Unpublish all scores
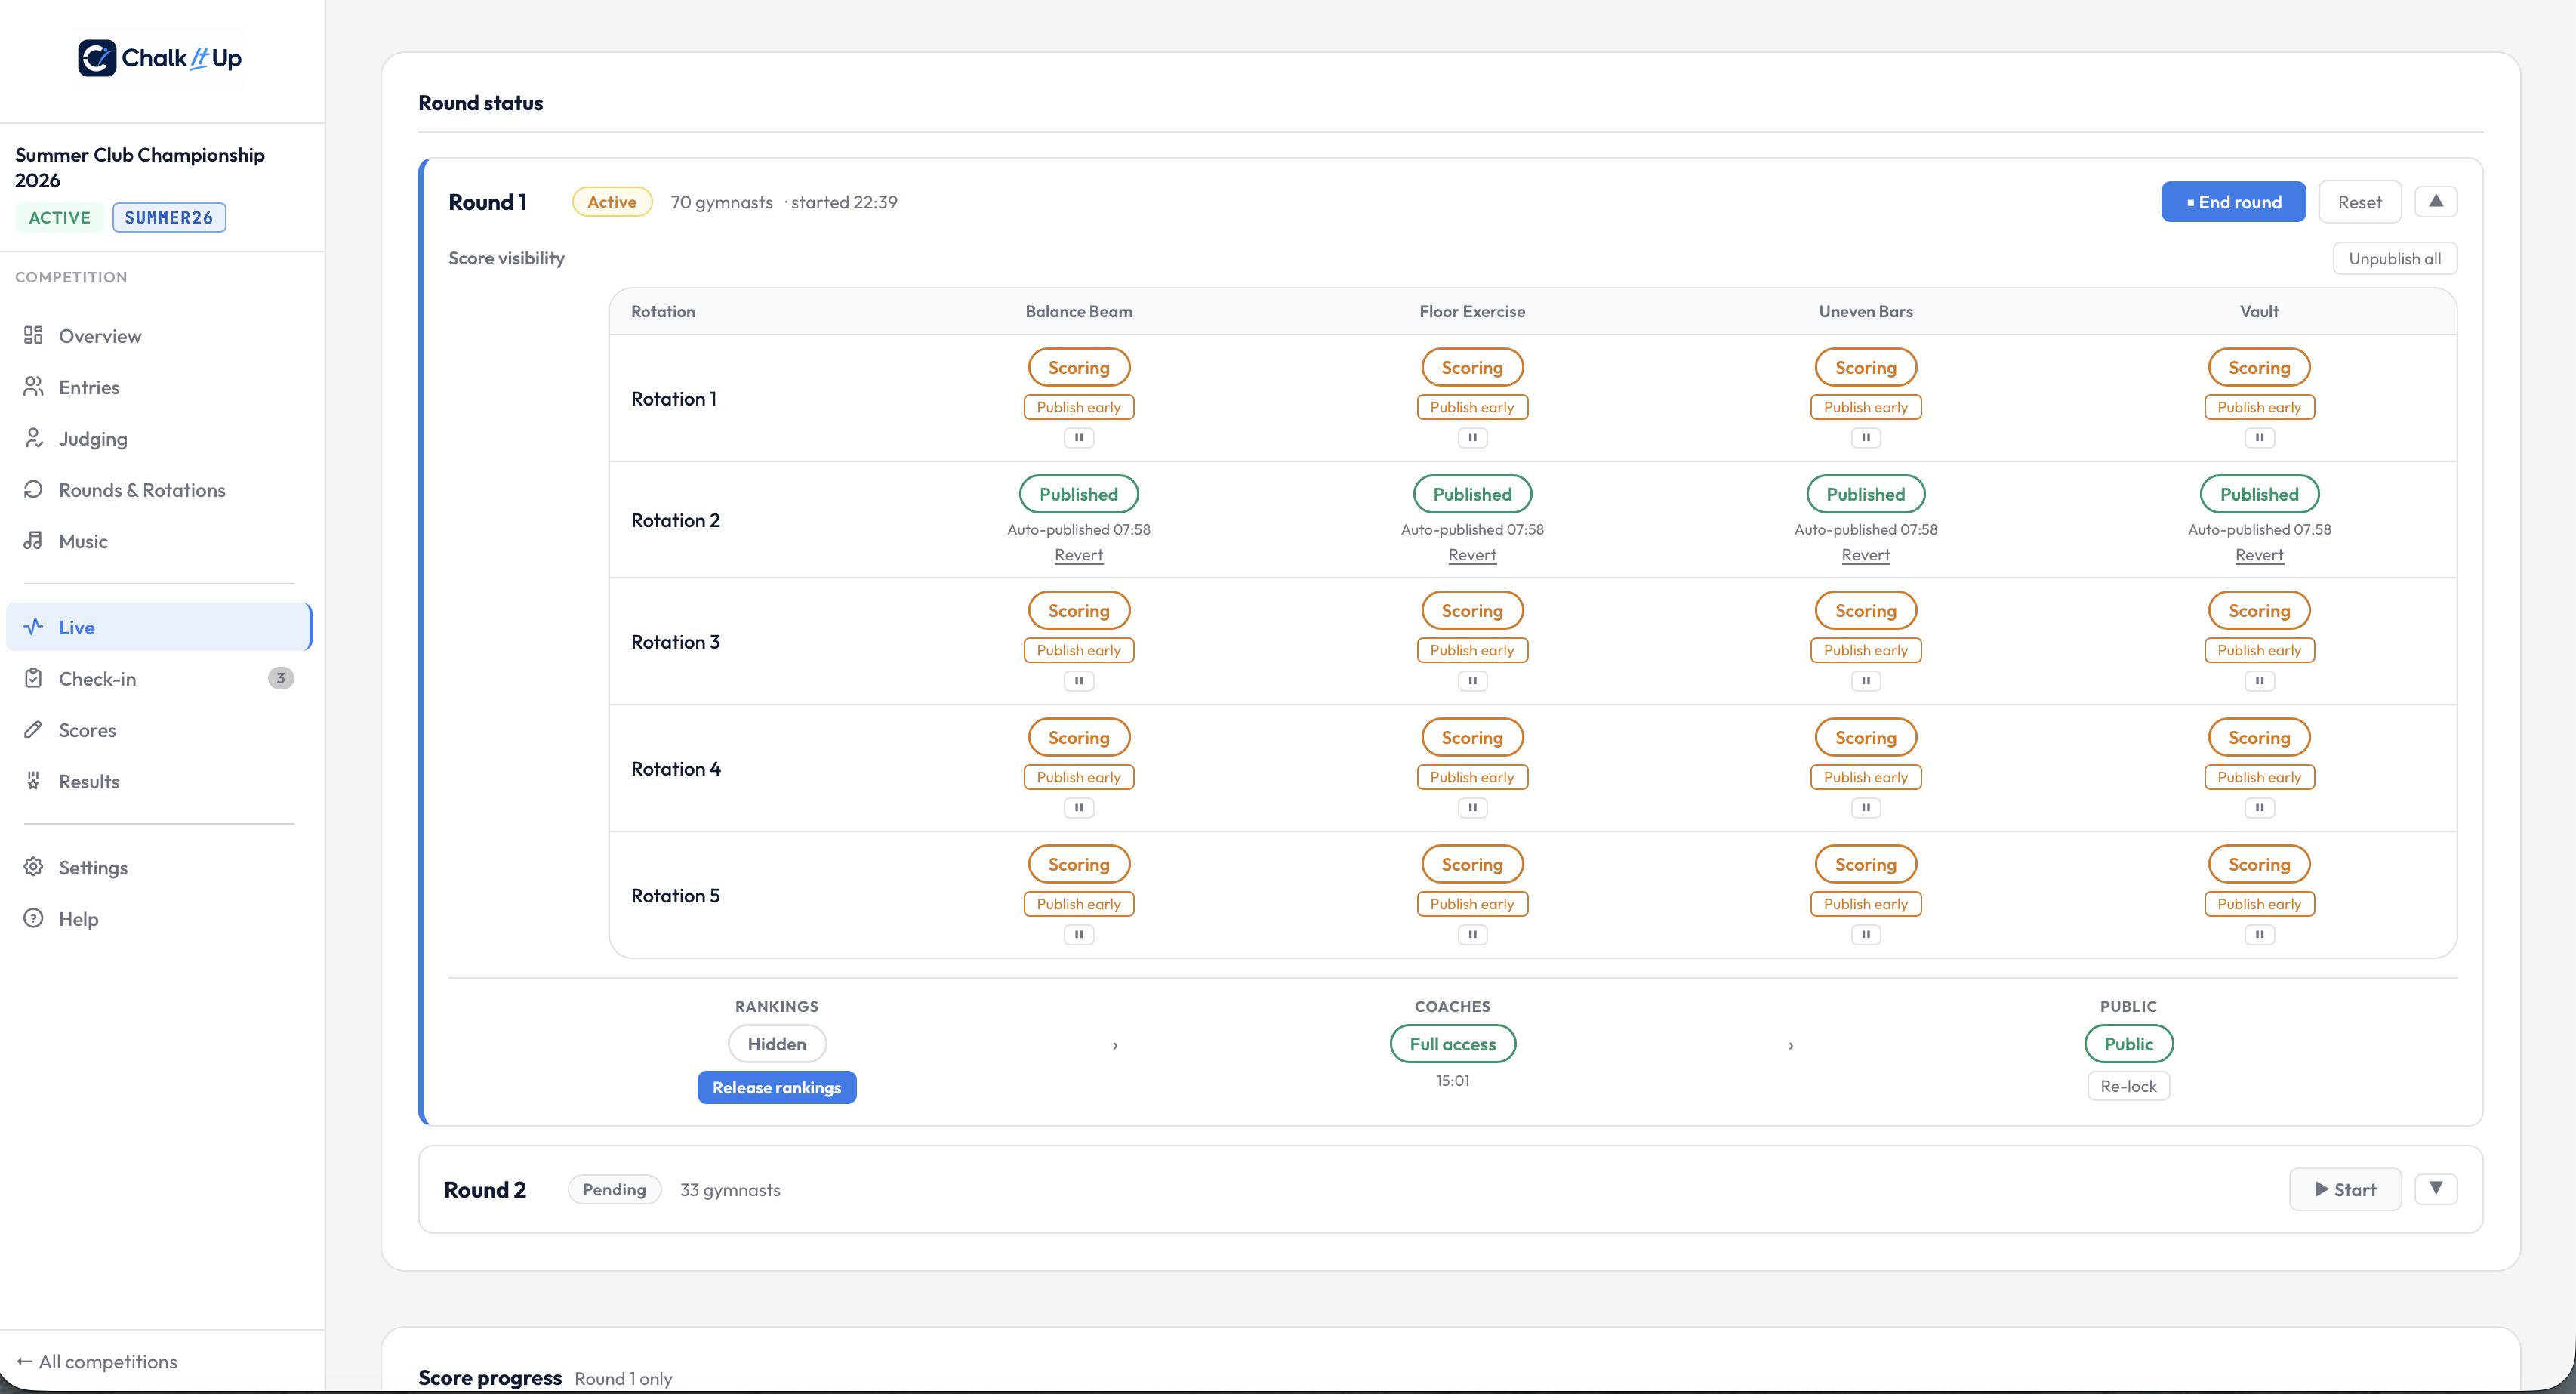The height and width of the screenshot is (1394, 2576). tap(2394, 258)
